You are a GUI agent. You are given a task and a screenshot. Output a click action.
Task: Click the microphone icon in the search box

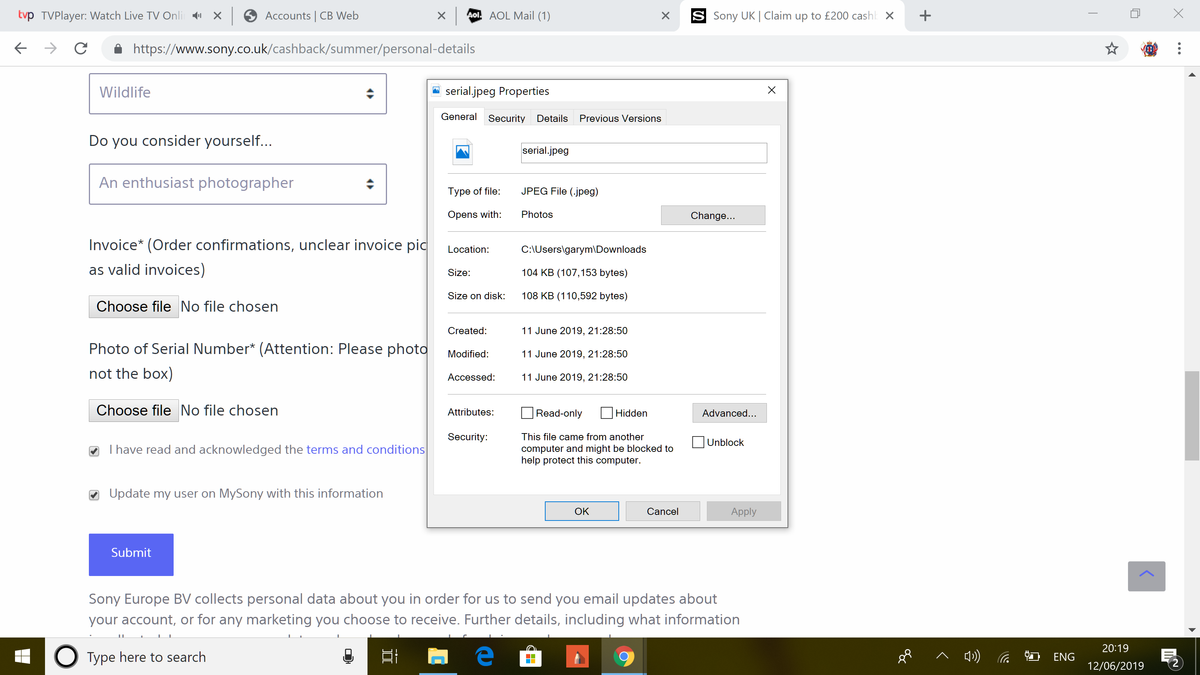point(348,656)
